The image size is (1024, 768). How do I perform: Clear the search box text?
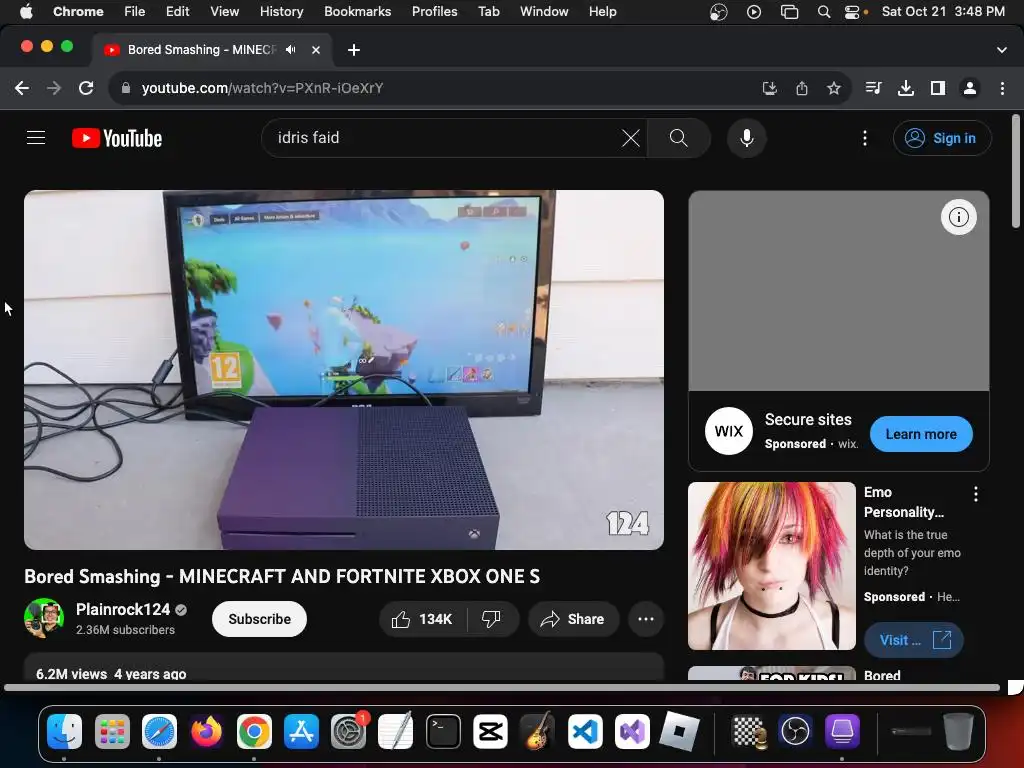(x=630, y=138)
